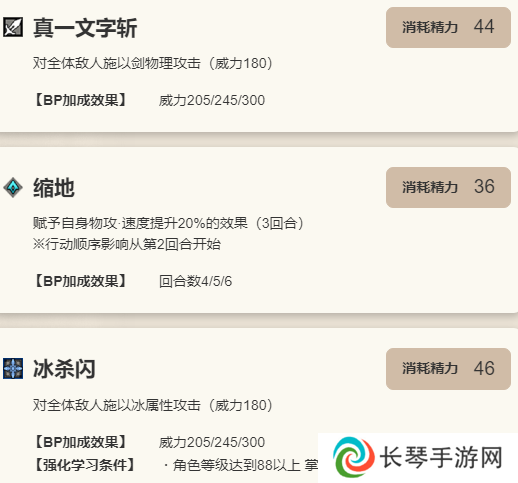
Task: Click 【强化学习条件】 label under 冰杀闪
Action: coord(85,465)
